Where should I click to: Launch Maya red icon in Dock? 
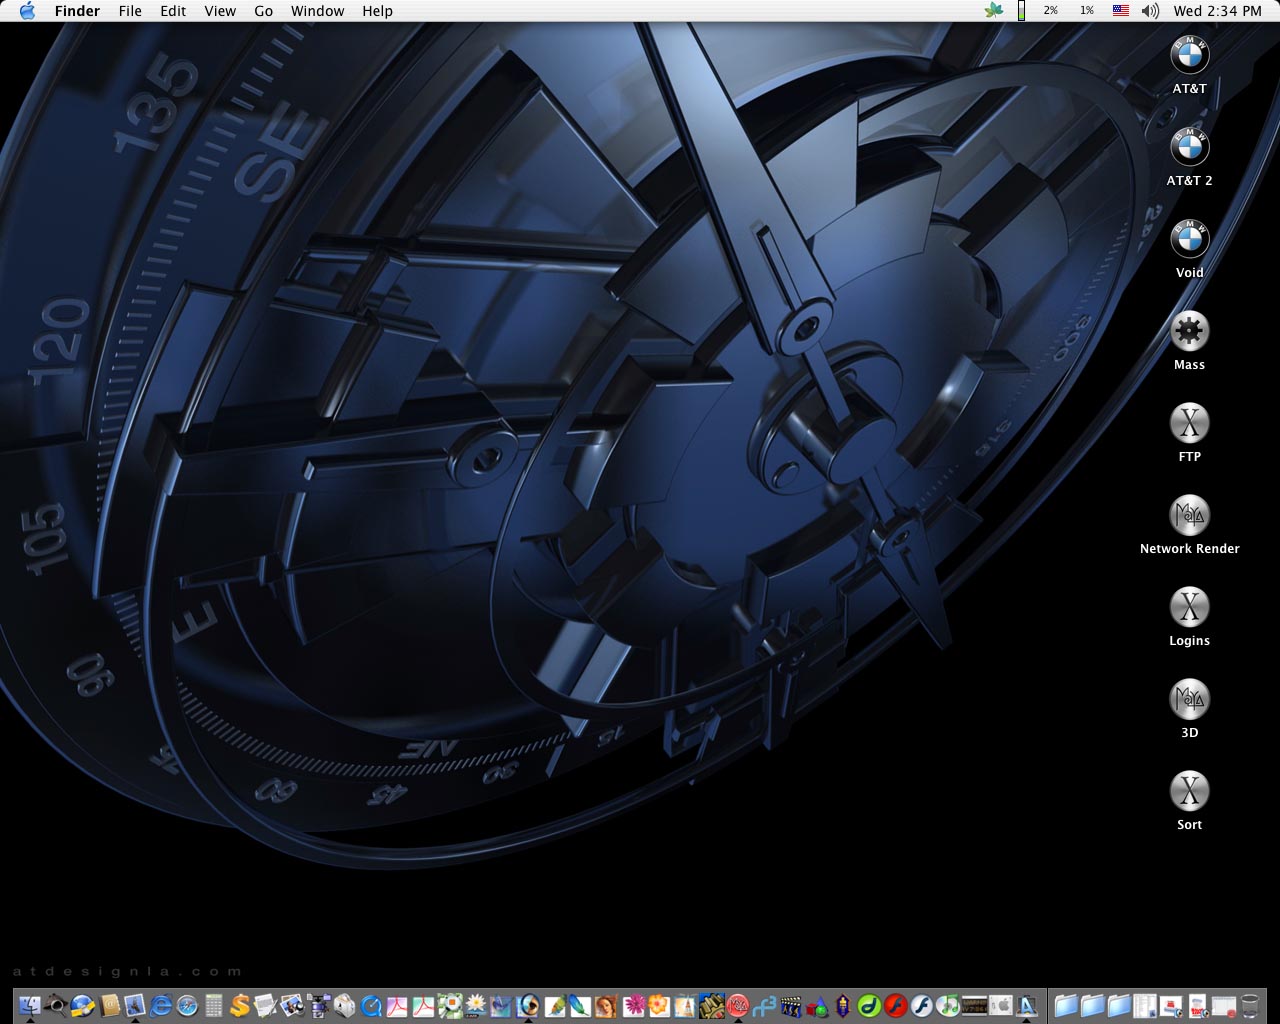(x=738, y=1005)
